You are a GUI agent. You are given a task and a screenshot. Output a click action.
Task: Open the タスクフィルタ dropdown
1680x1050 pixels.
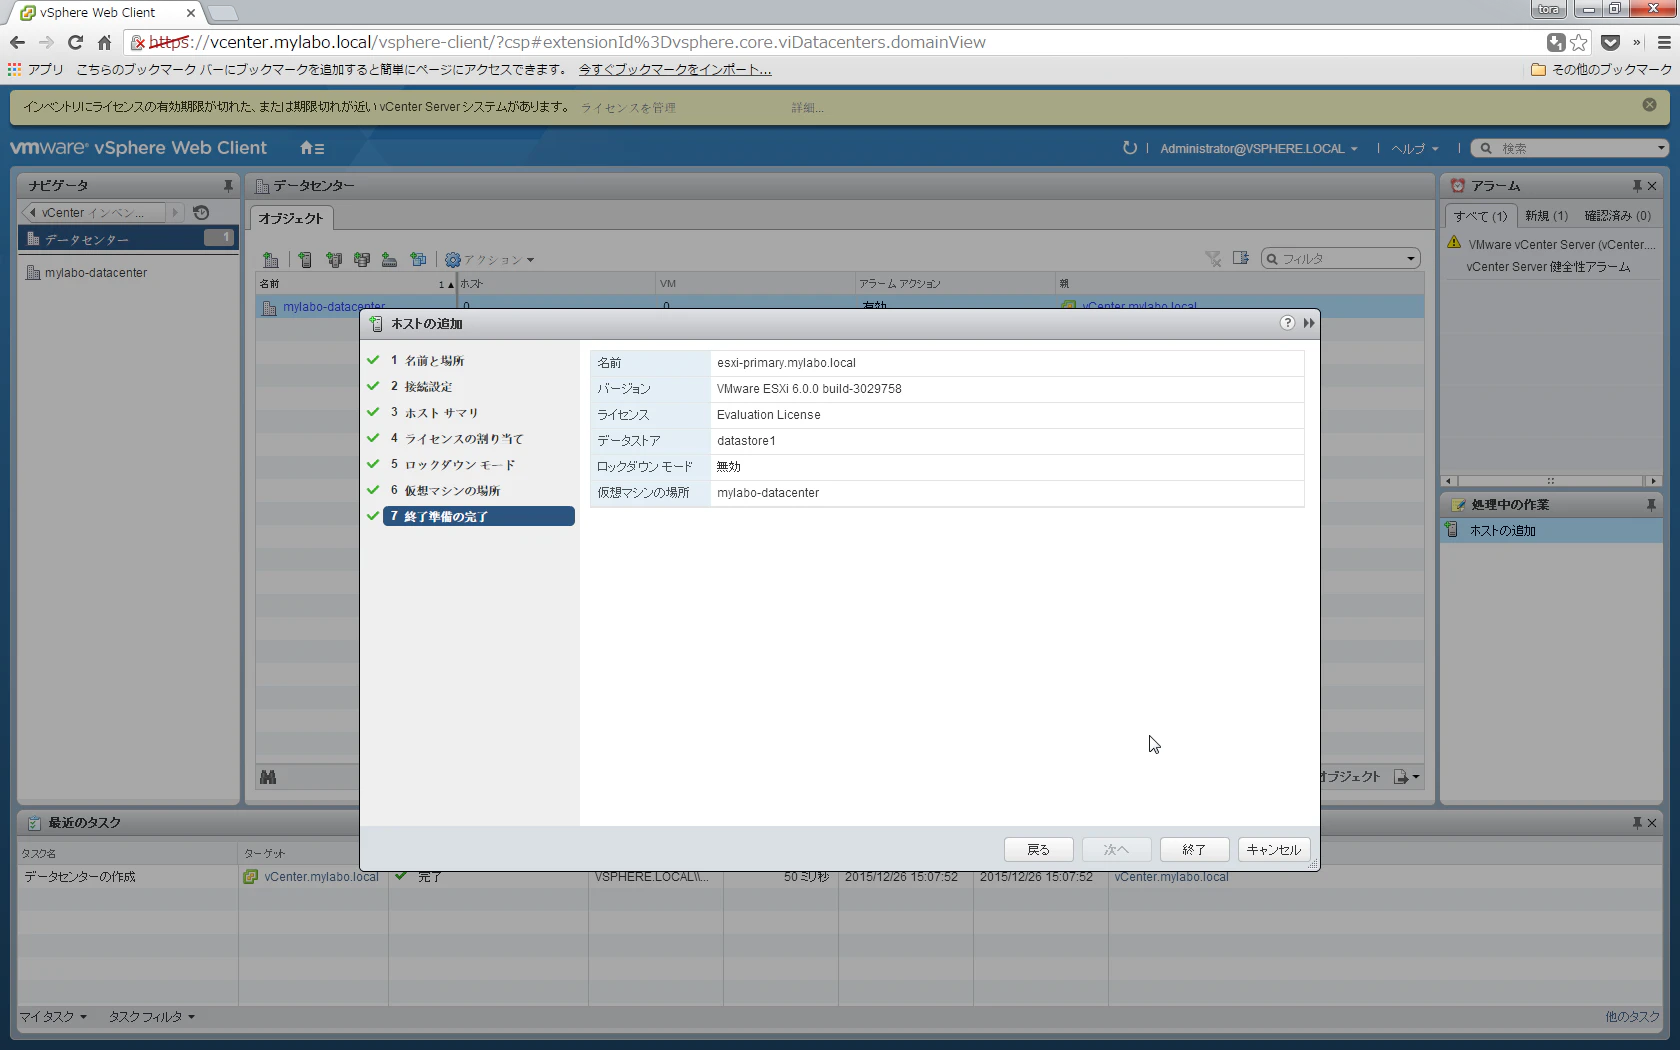(152, 1017)
